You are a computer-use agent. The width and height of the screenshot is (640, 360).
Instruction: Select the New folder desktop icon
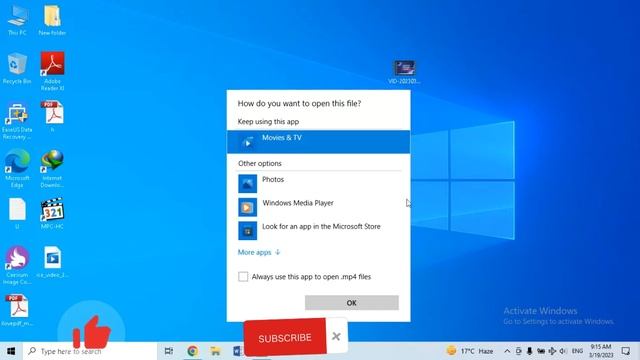pyautogui.click(x=52, y=20)
